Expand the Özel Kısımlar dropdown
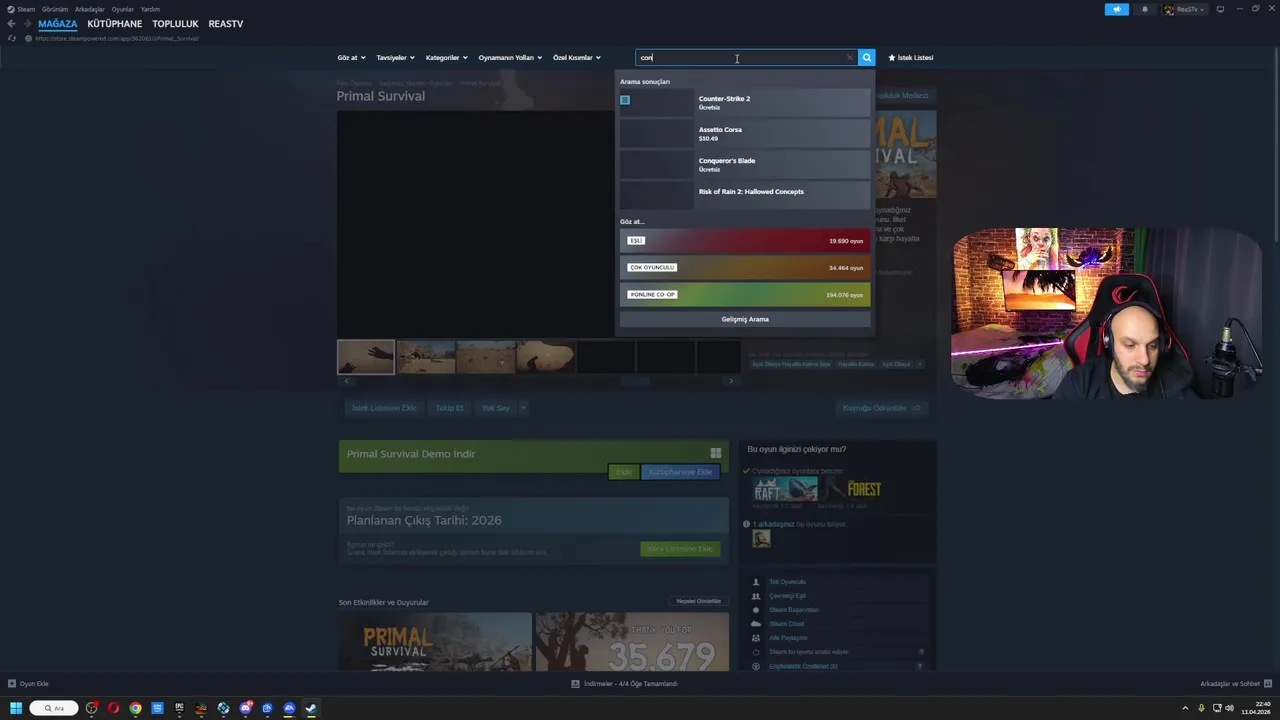Image resolution: width=1280 pixels, height=720 pixels. [x=577, y=57]
